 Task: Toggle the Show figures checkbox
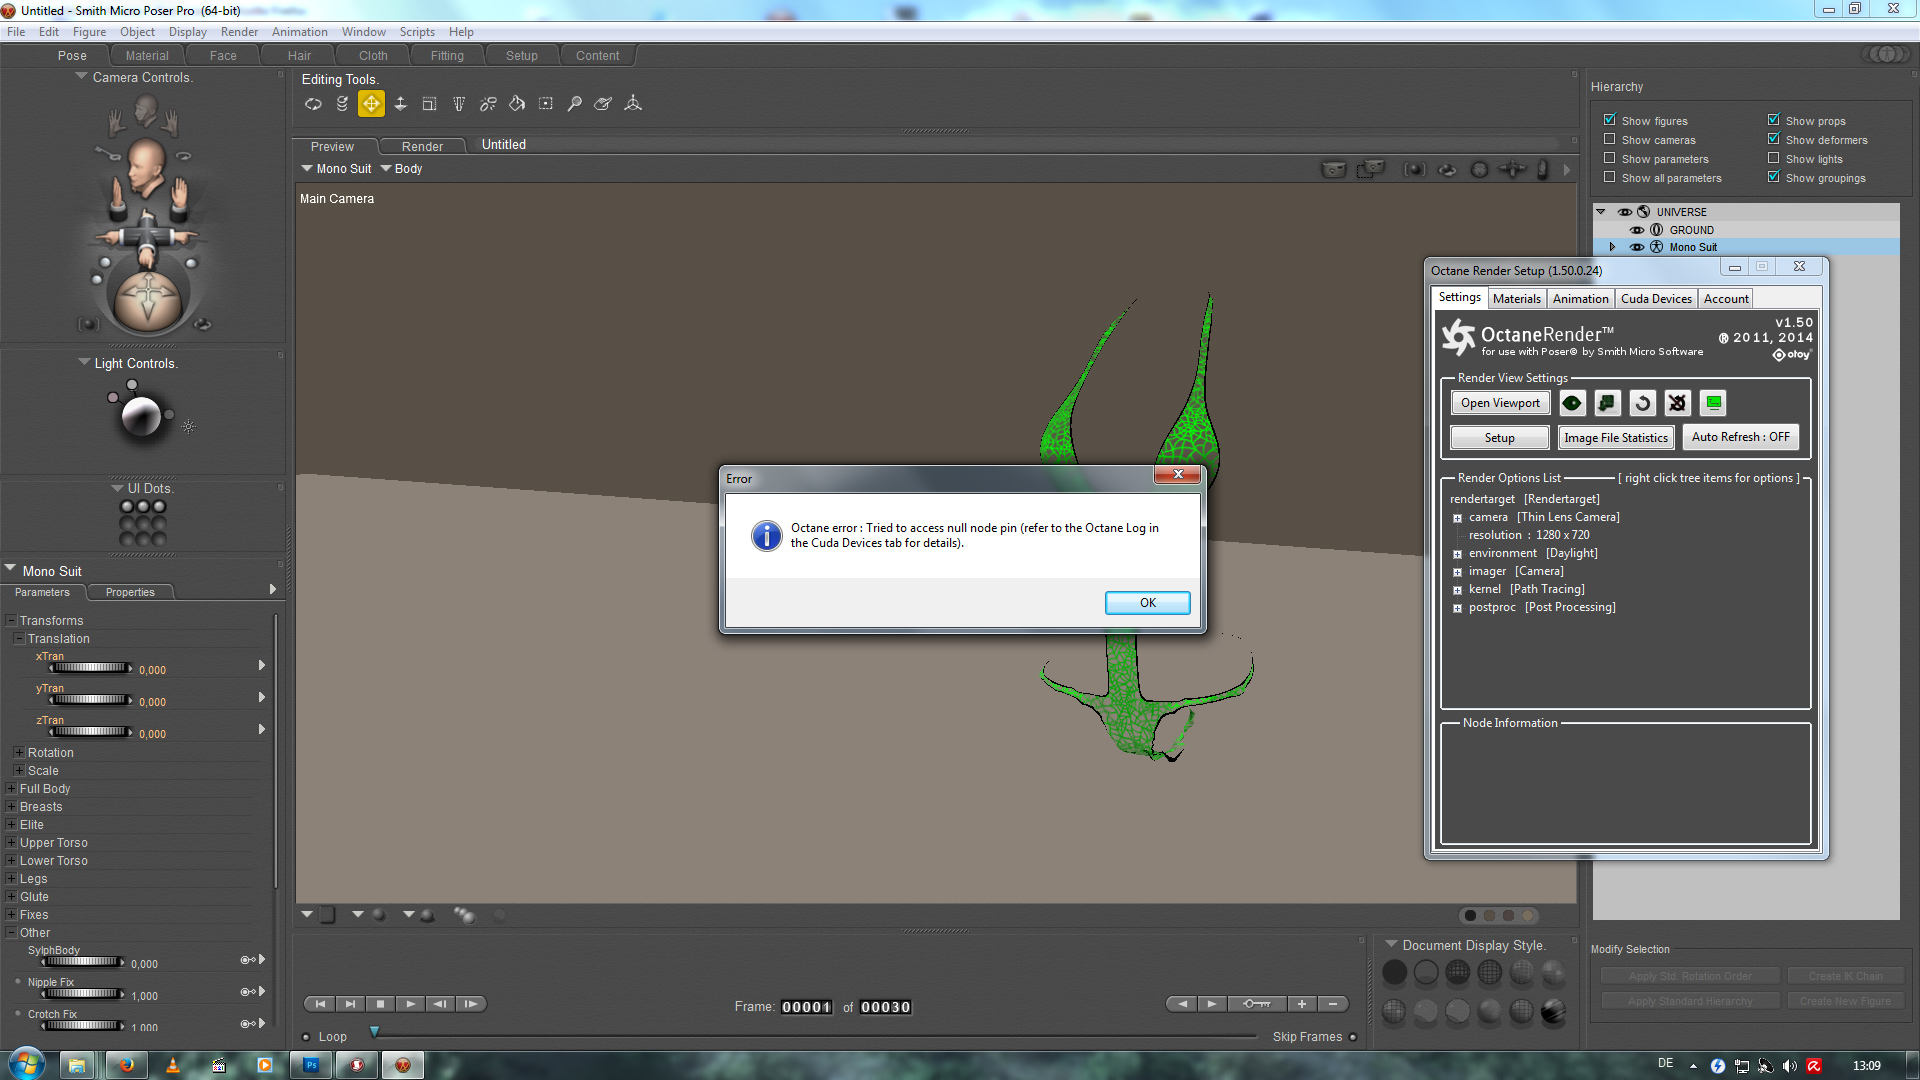click(x=1610, y=120)
